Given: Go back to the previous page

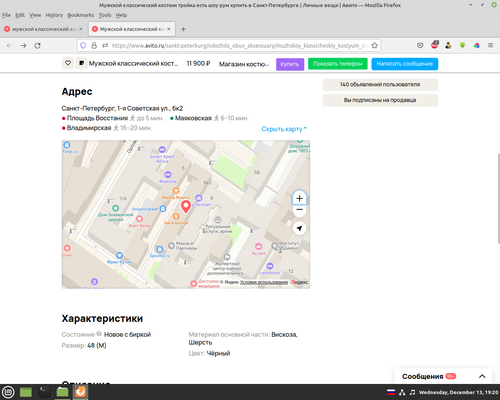Looking at the screenshot, I should coord(9,46).
